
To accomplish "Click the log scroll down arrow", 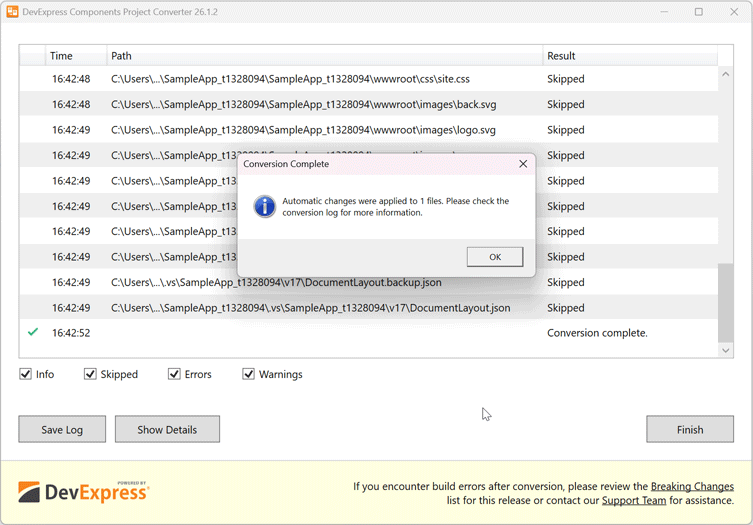I will pos(726,350).
